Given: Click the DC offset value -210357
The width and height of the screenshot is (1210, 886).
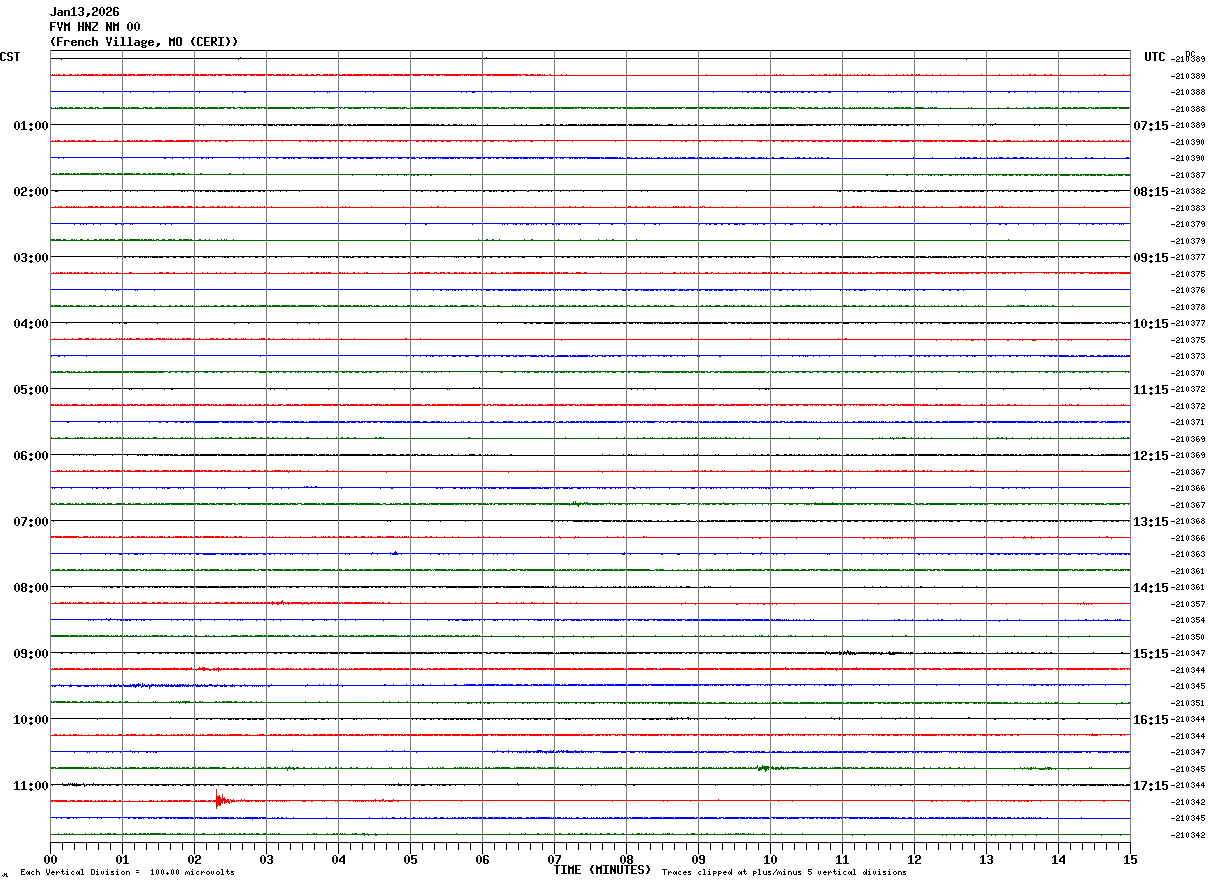Looking at the screenshot, I should click(x=1188, y=604).
